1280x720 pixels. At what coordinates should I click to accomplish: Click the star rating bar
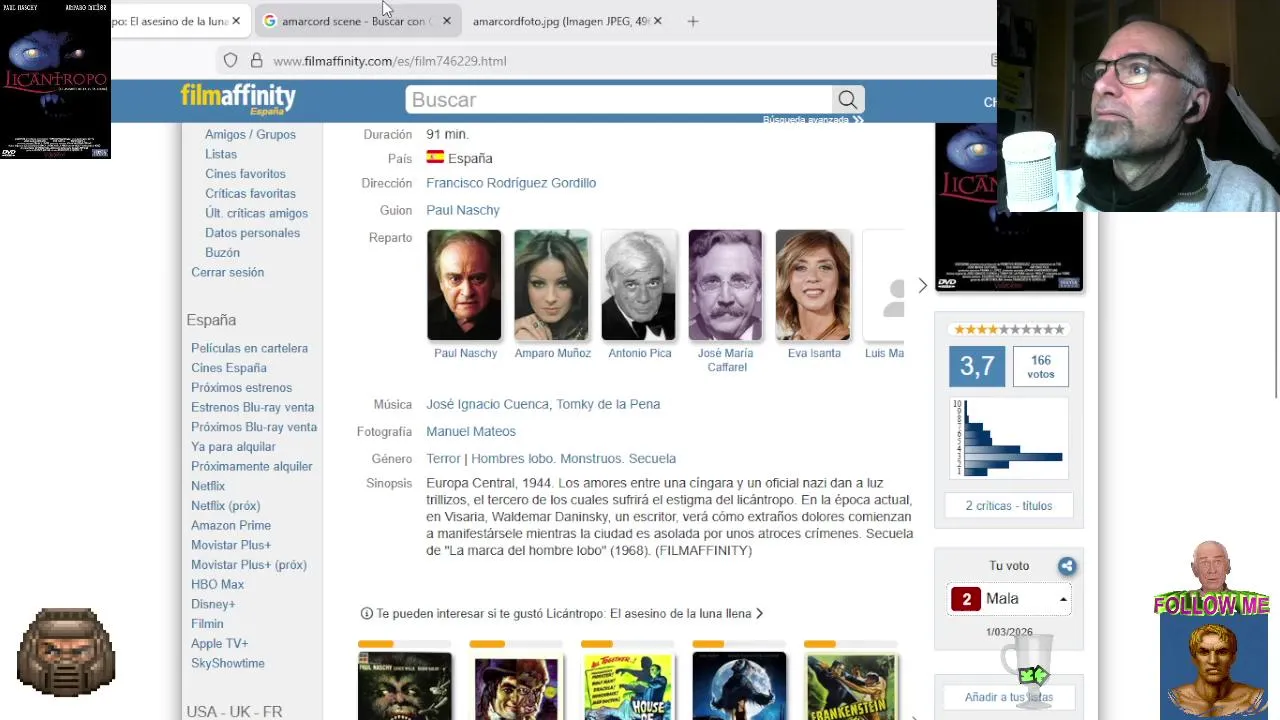[x=1008, y=330]
